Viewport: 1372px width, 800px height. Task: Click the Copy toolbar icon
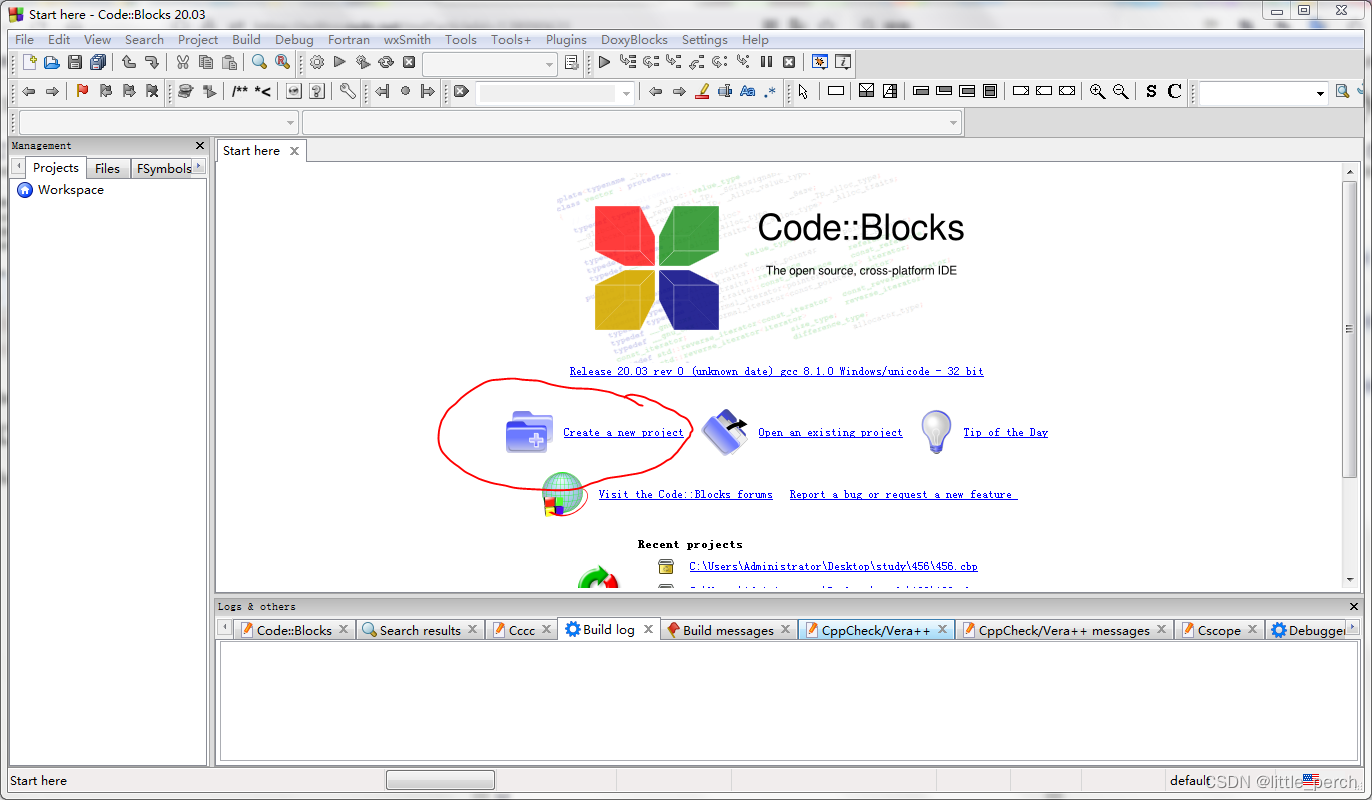(206, 62)
